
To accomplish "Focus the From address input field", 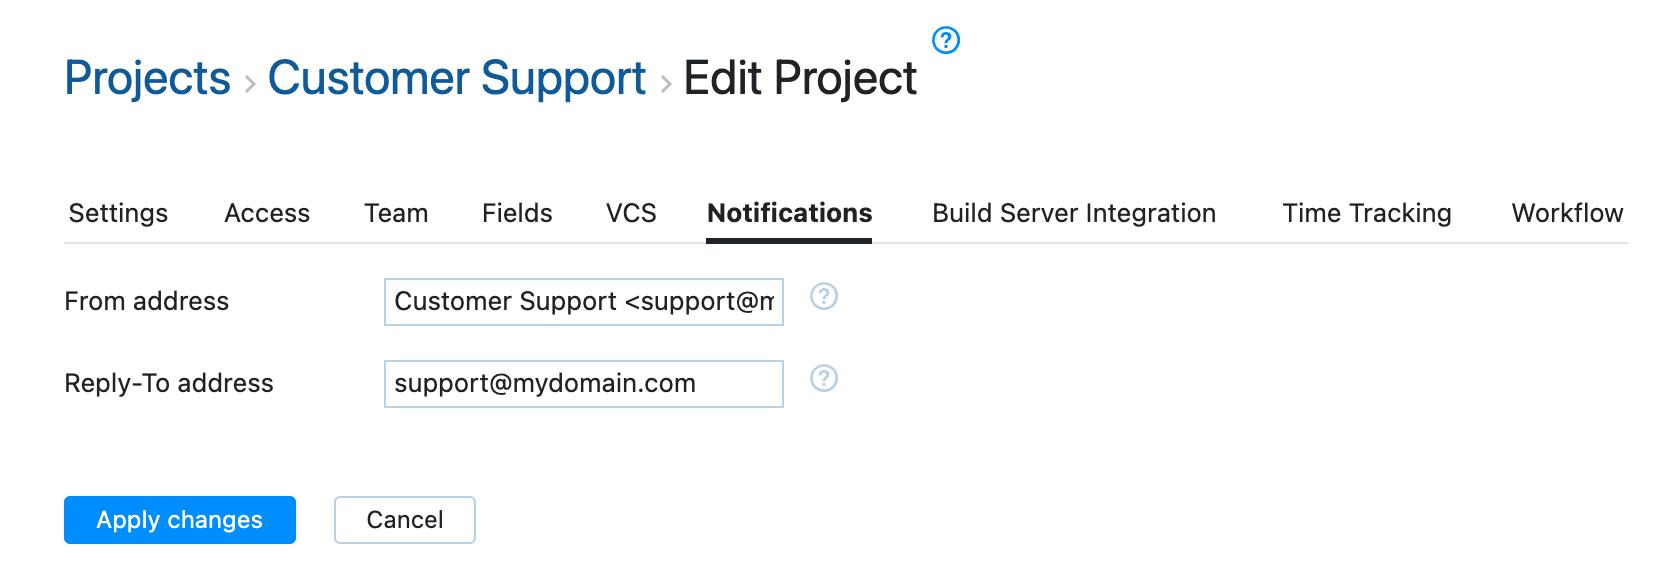I will coord(583,302).
